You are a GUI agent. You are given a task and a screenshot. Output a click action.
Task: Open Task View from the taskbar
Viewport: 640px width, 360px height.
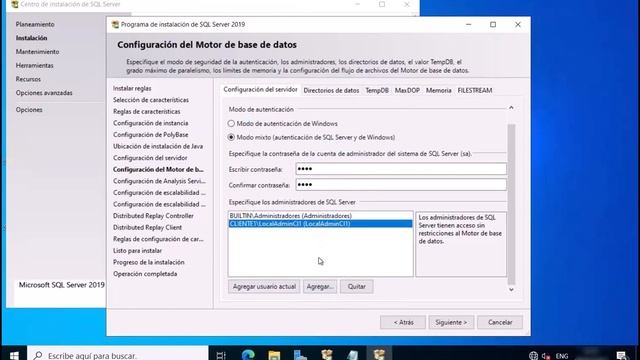coord(221,355)
